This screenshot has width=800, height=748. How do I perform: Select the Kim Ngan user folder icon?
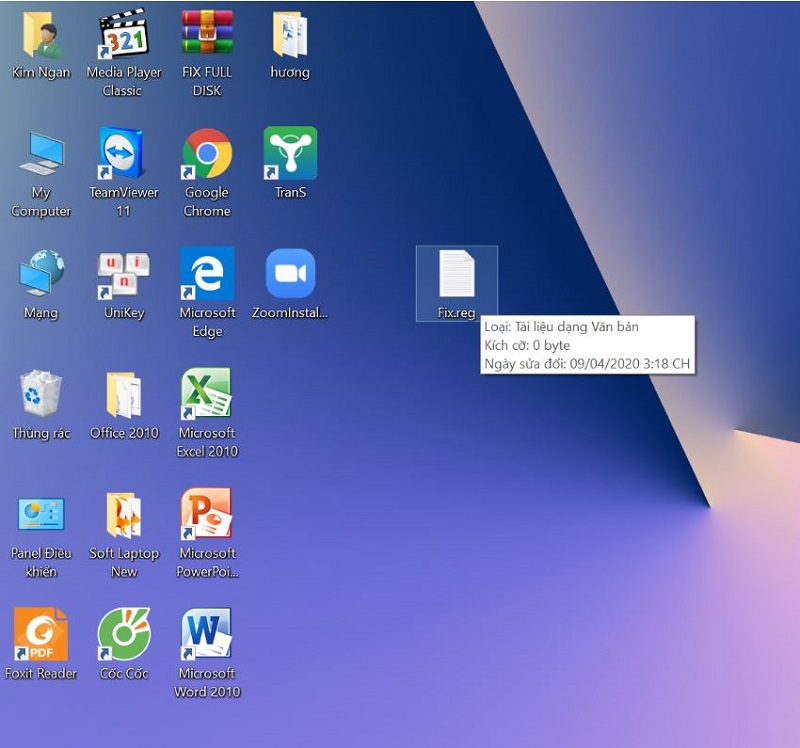(x=42, y=35)
